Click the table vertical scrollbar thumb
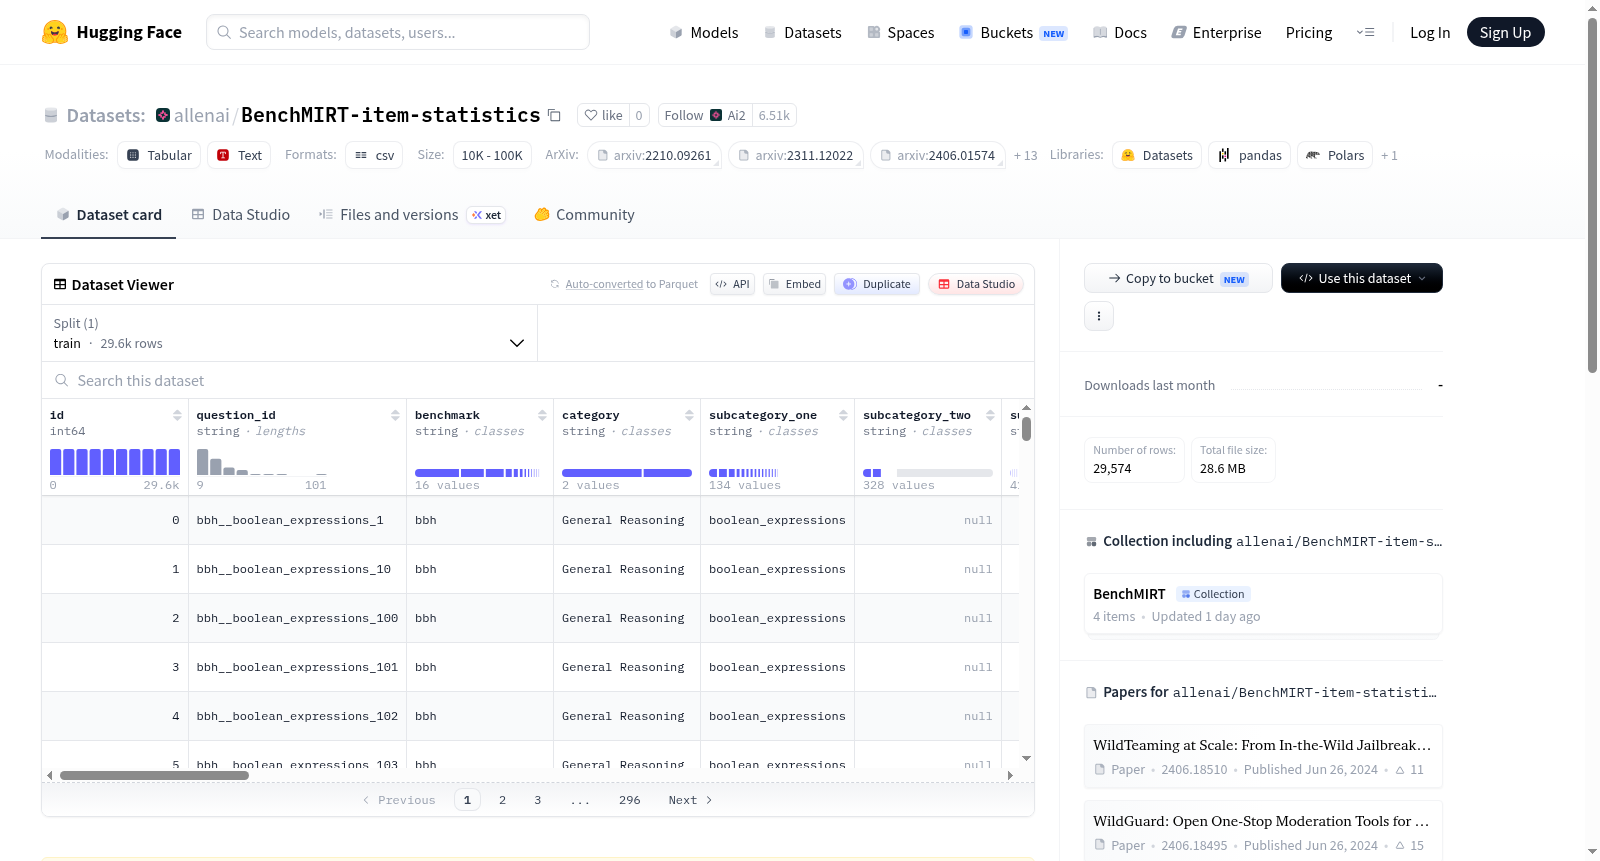Viewport: 1600px width, 861px height. pyautogui.click(x=1026, y=429)
